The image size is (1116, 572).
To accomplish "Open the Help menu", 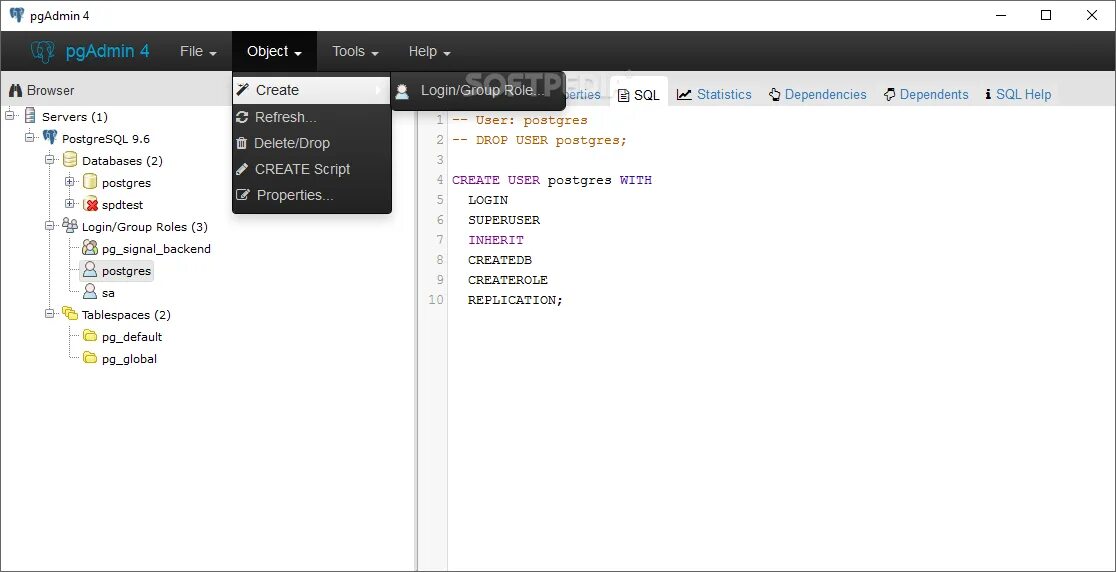I will tap(429, 51).
